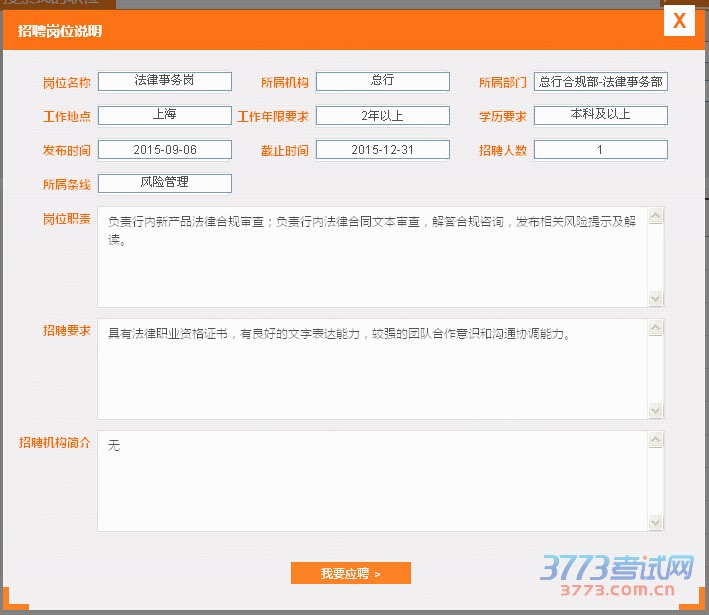Click the 我要应聘 apply button
709x615 pixels.
click(350, 573)
